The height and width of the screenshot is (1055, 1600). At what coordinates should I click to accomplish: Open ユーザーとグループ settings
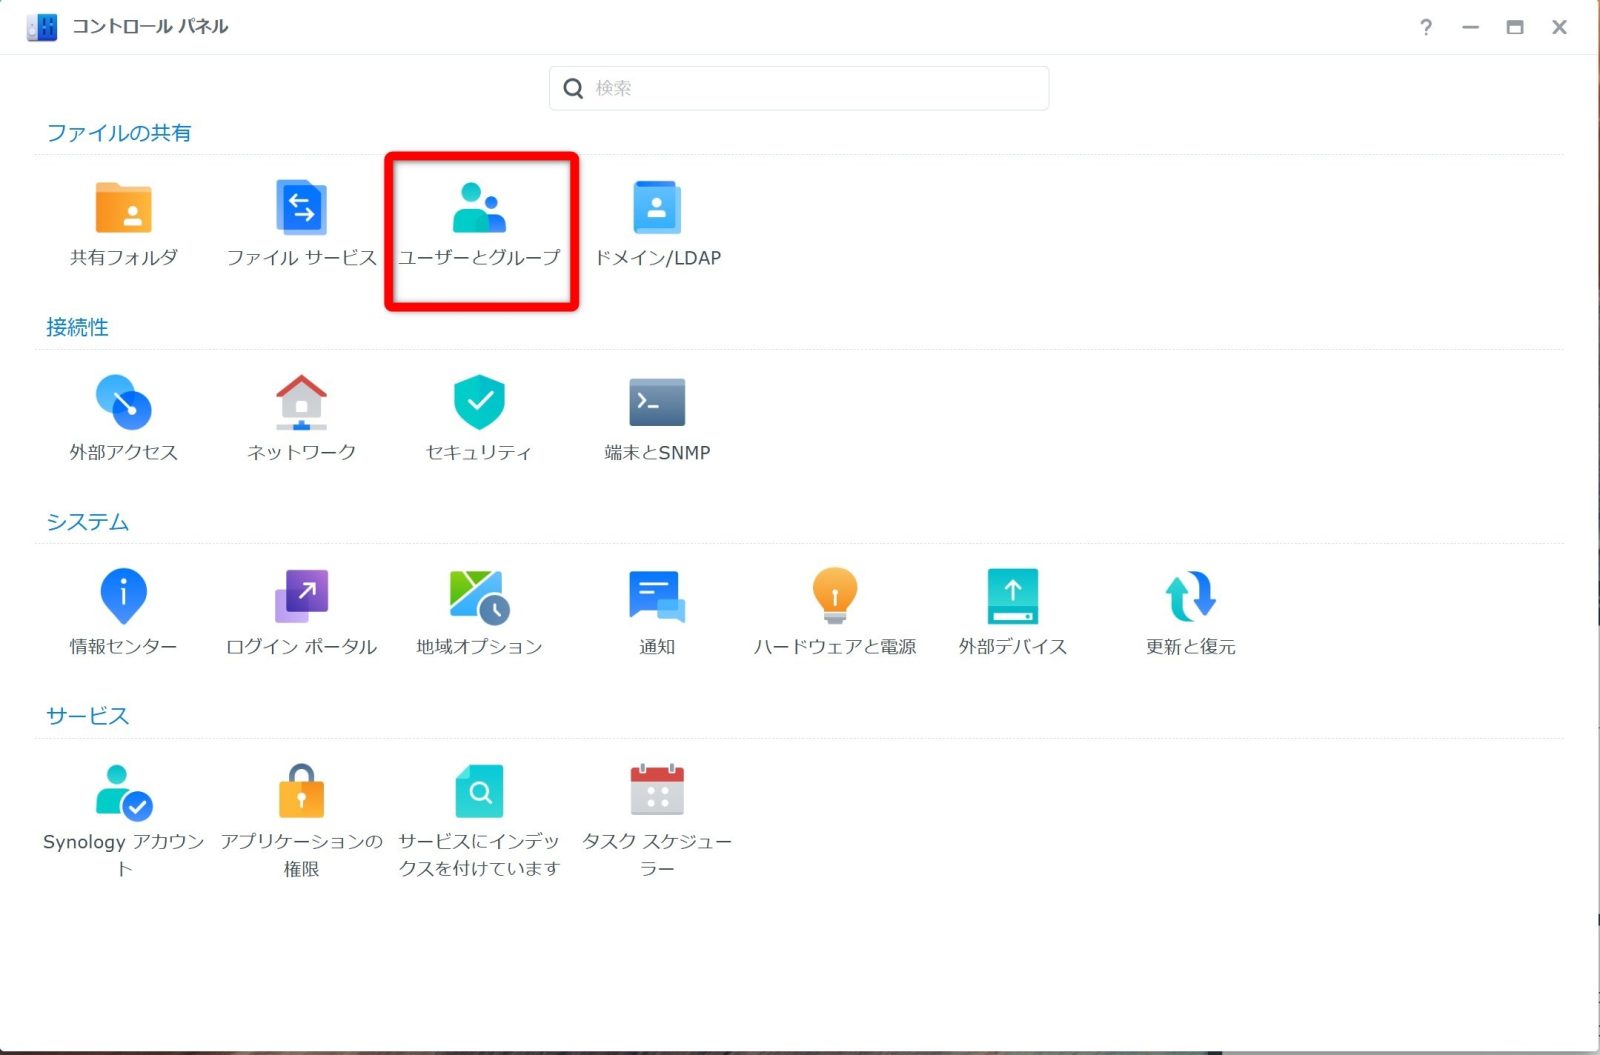(479, 208)
